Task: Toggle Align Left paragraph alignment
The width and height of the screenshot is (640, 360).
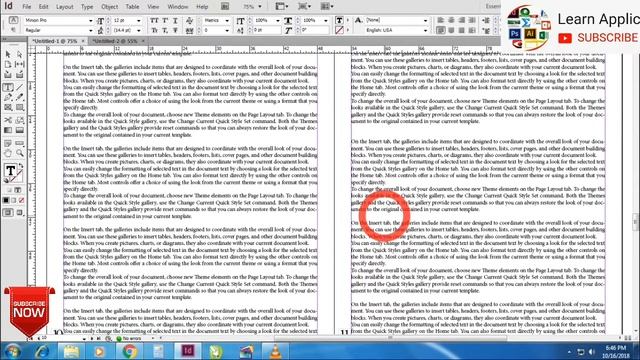Action: click(x=440, y=20)
